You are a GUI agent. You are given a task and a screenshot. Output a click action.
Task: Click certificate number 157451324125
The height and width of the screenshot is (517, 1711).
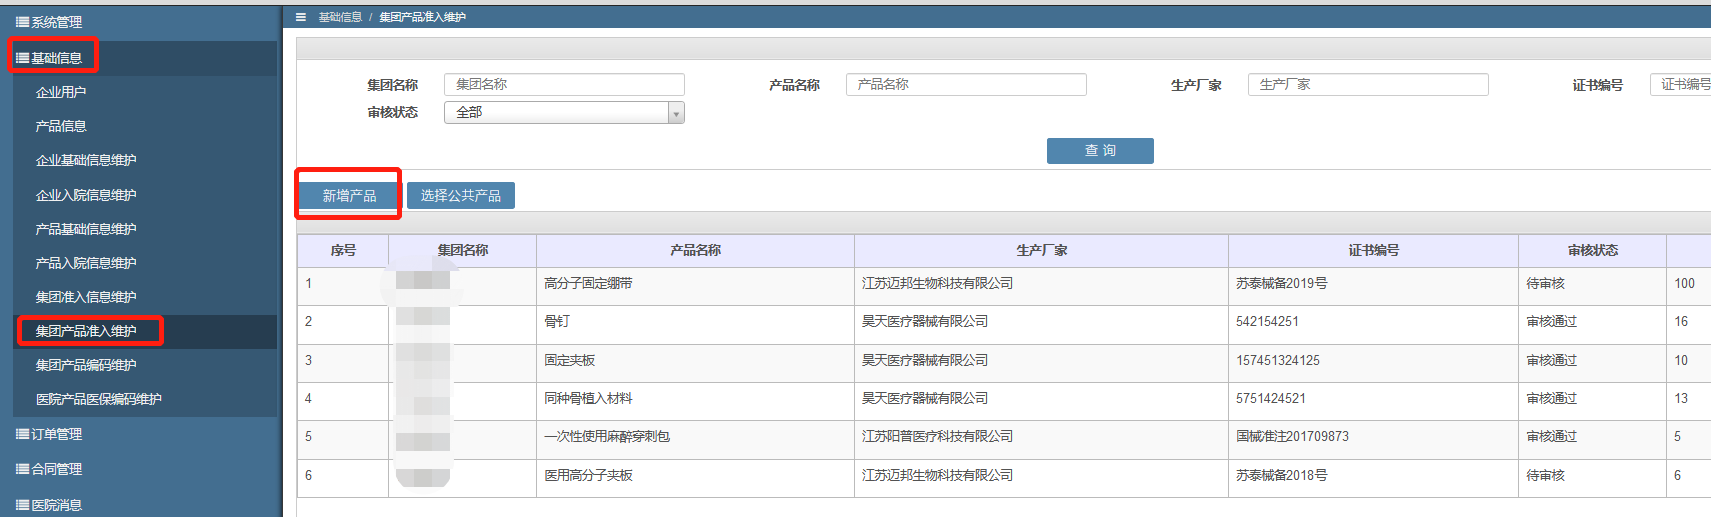point(1278,361)
